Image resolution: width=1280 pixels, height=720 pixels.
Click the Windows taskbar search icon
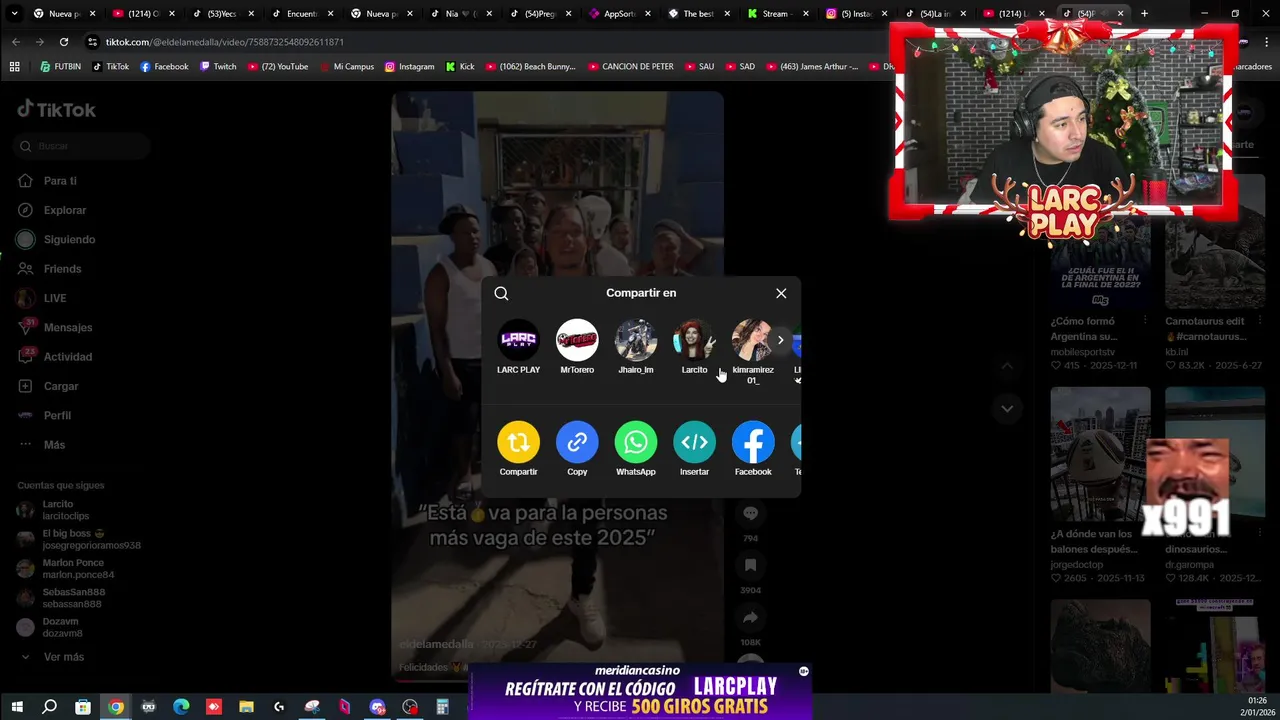point(49,707)
